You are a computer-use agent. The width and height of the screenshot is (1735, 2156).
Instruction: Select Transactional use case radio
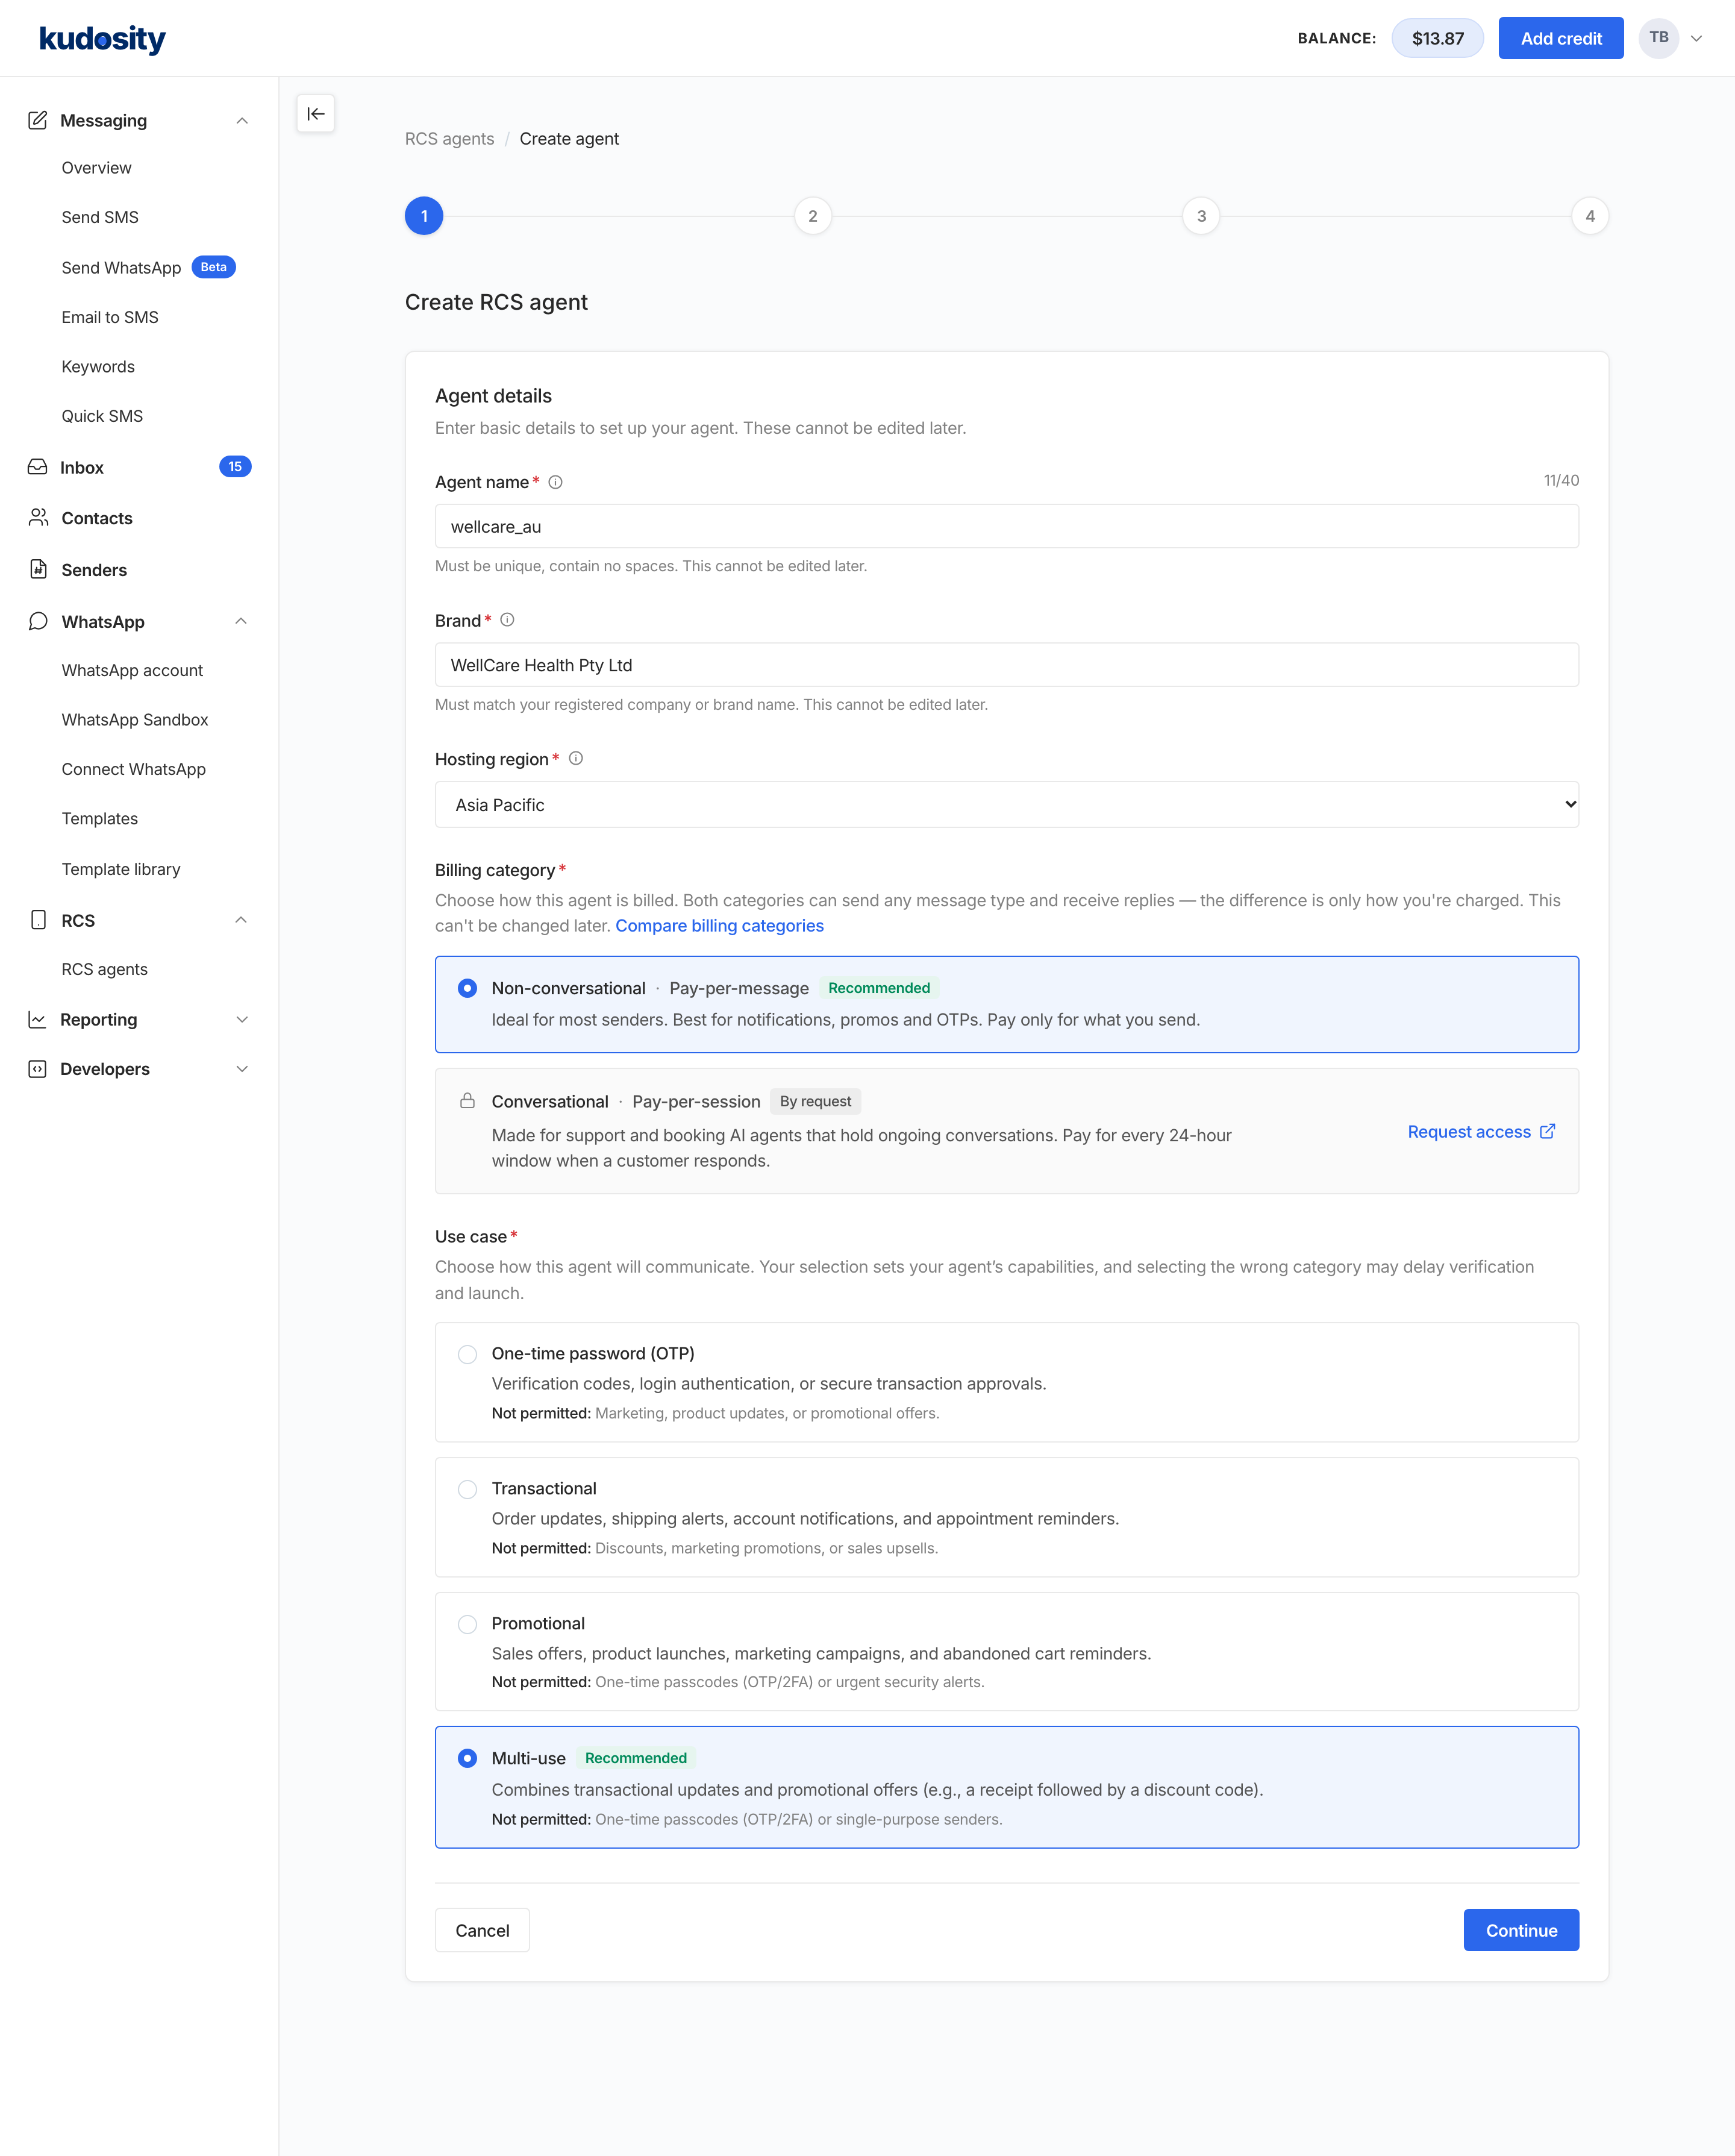467,1489
